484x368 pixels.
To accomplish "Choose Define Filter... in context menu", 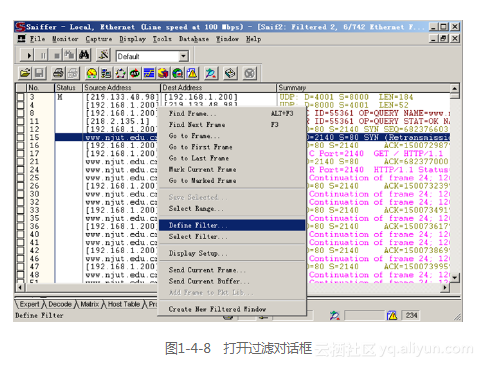I will click(x=232, y=225).
